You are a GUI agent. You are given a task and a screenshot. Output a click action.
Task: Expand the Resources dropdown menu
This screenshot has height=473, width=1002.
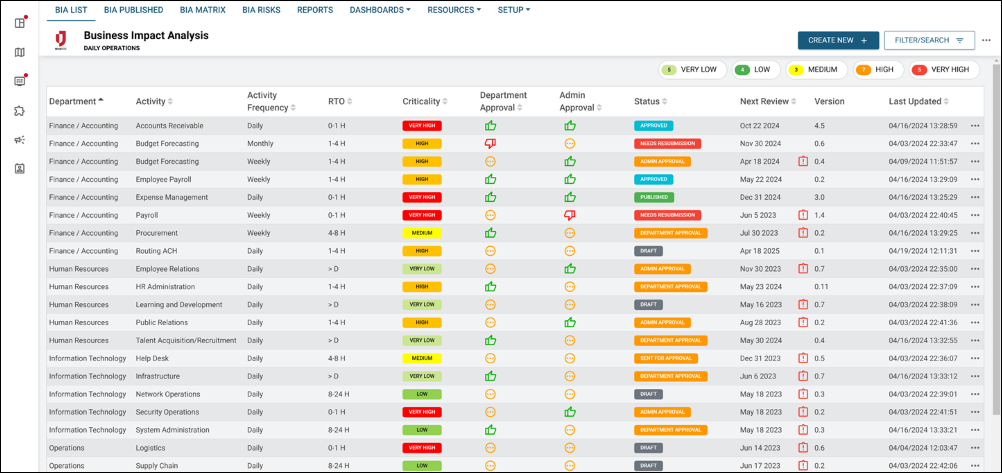[454, 10]
